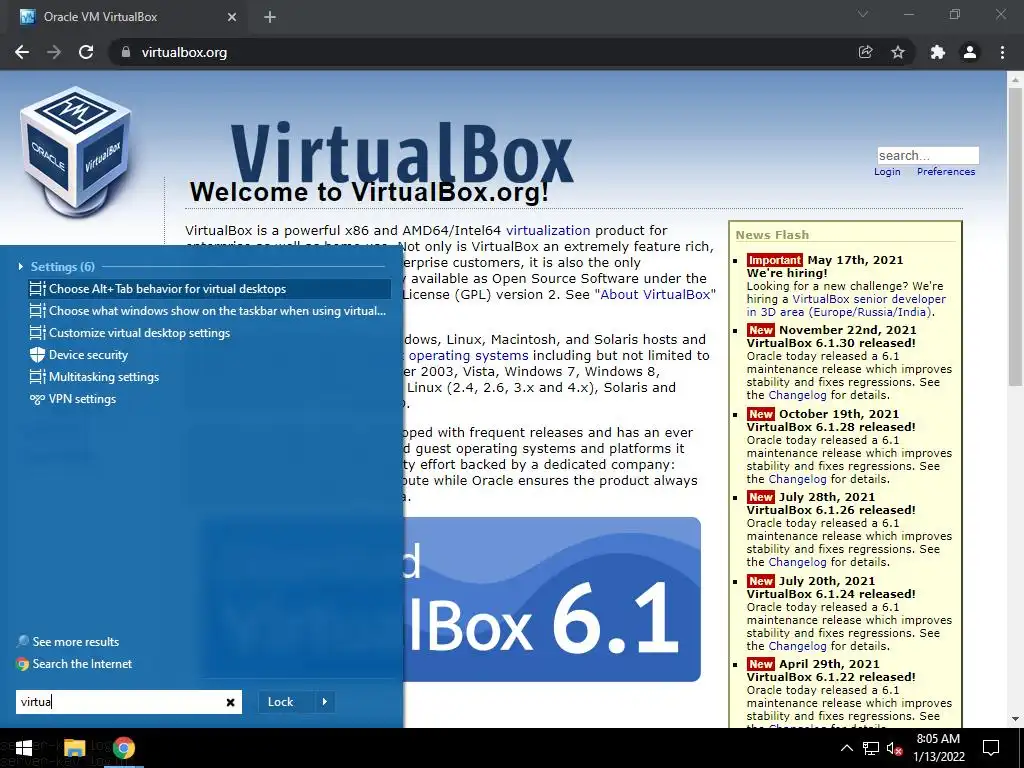1024x768 pixels.
Task: Click the page vertical scrollbar thumb
Action: point(1014,236)
